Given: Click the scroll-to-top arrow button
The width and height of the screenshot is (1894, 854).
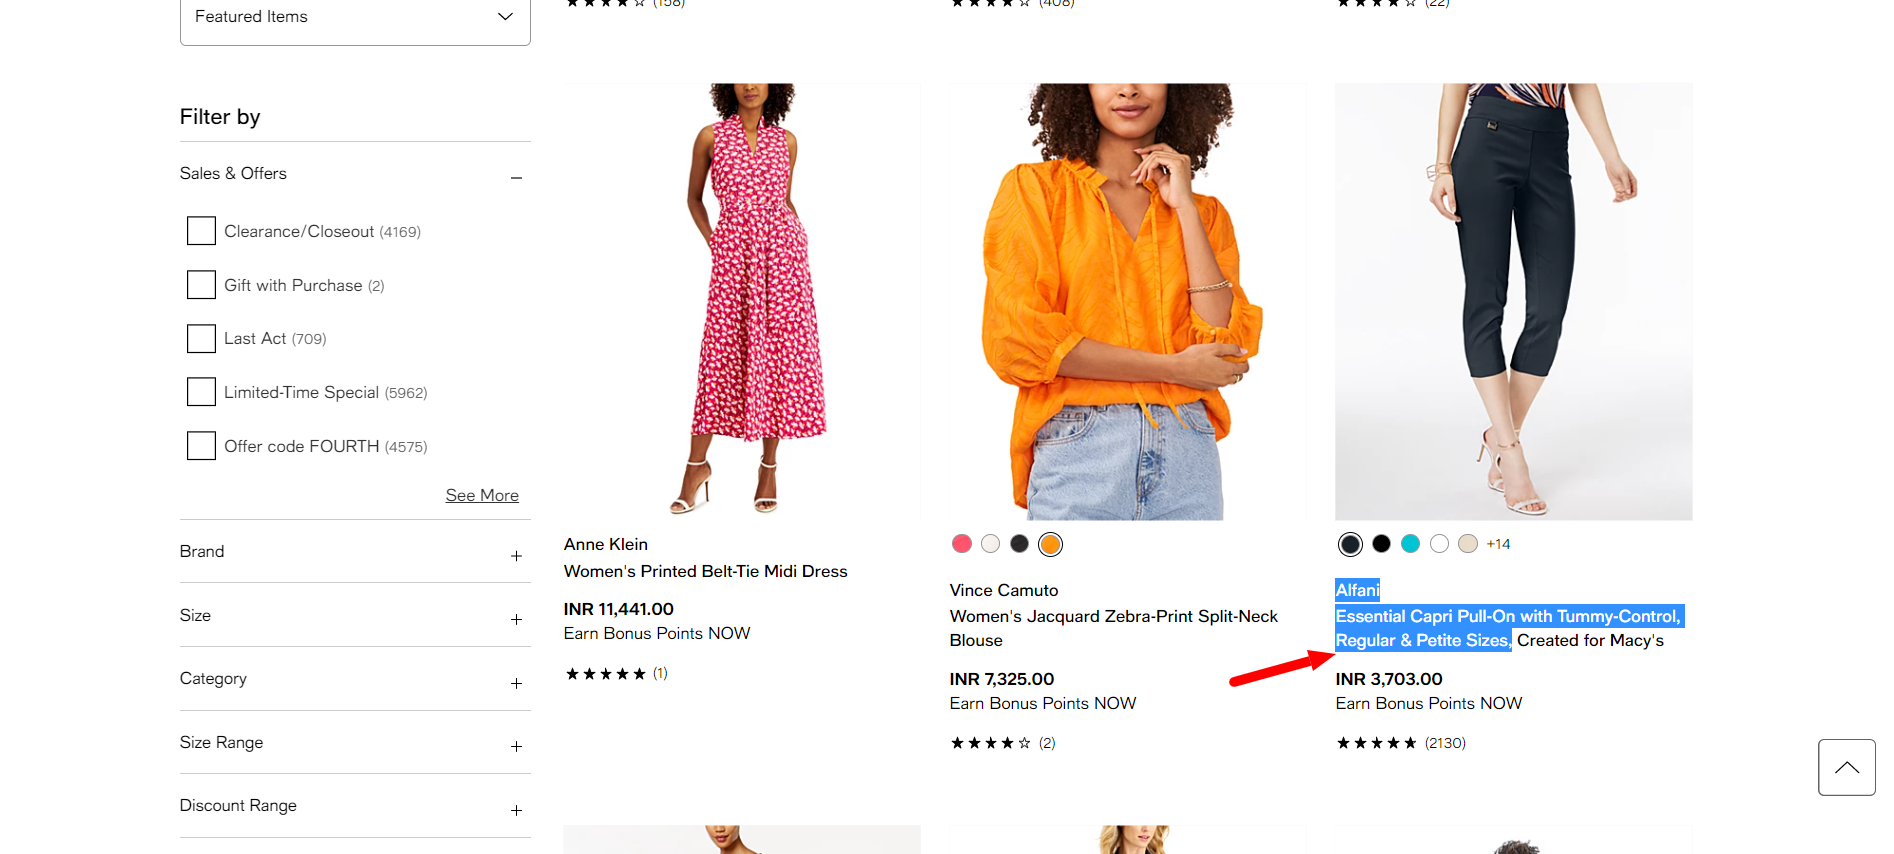Looking at the screenshot, I should click(x=1846, y=767).
